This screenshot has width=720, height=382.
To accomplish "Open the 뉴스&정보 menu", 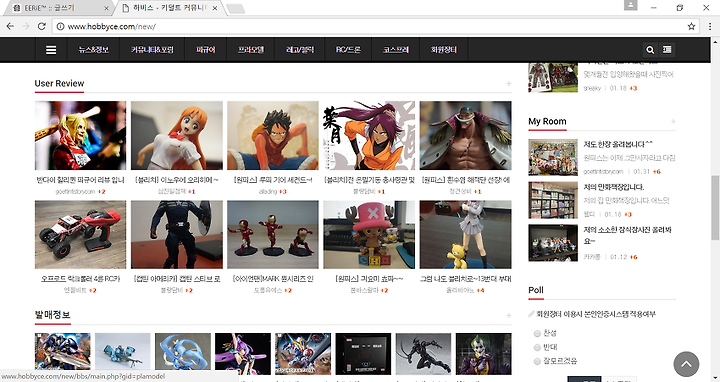I will (x=93, y=50).
